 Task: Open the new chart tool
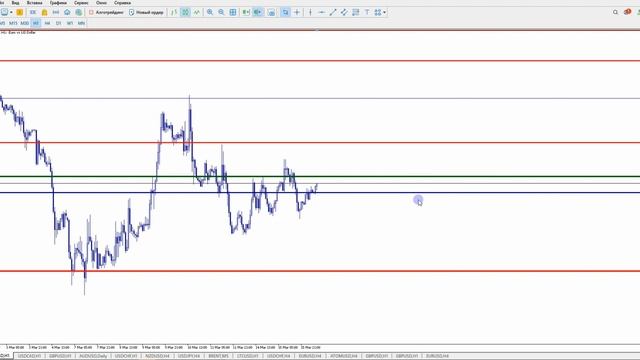(x=4, y=12)
